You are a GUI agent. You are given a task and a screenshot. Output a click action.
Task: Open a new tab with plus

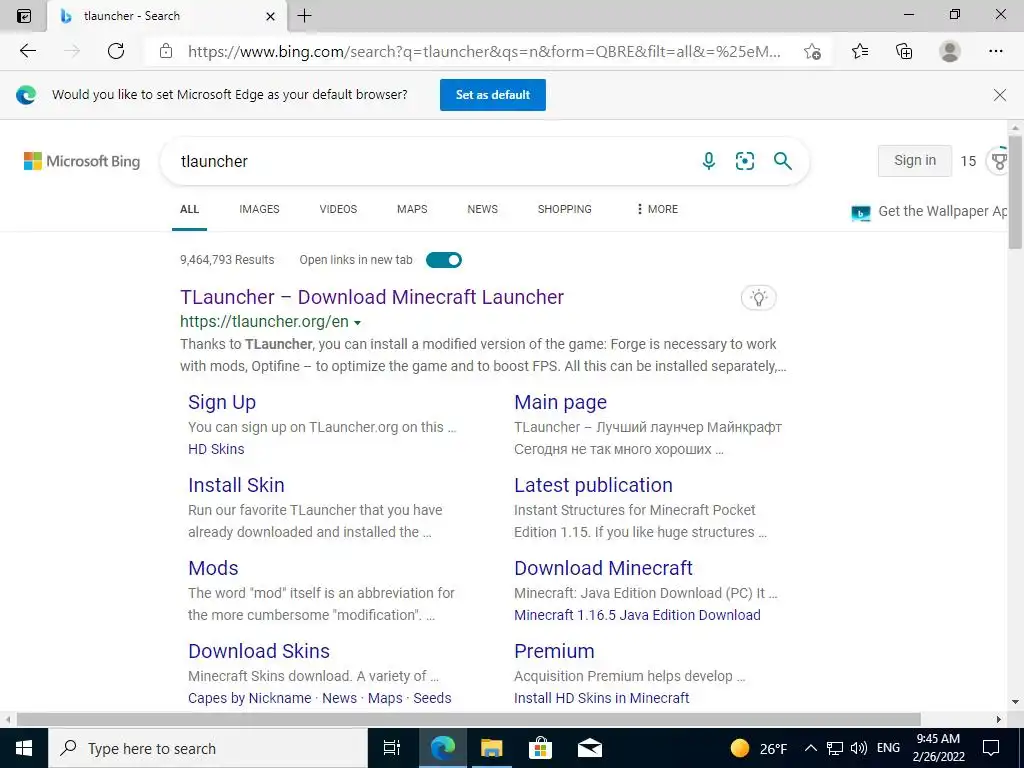coord(304,16)
